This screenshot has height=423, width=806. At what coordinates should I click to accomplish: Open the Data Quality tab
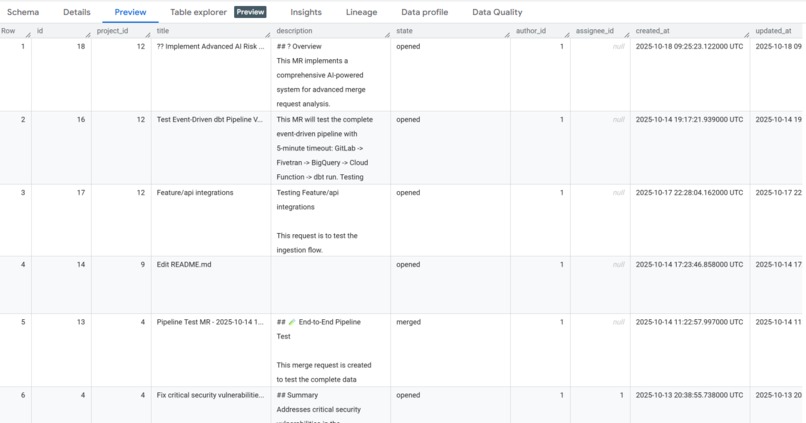click(497, 12)
